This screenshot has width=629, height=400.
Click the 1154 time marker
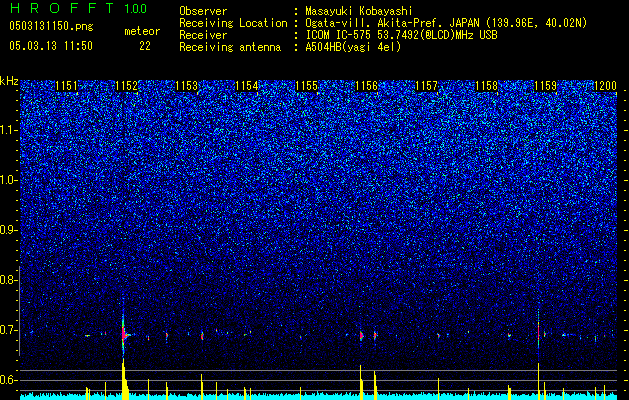246,86
